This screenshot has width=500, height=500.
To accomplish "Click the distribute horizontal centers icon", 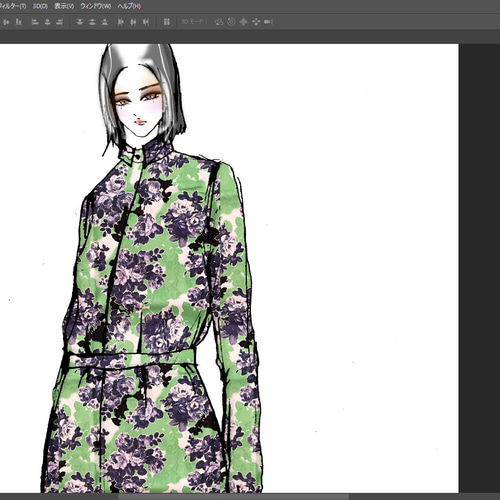I will click(133, 22).
